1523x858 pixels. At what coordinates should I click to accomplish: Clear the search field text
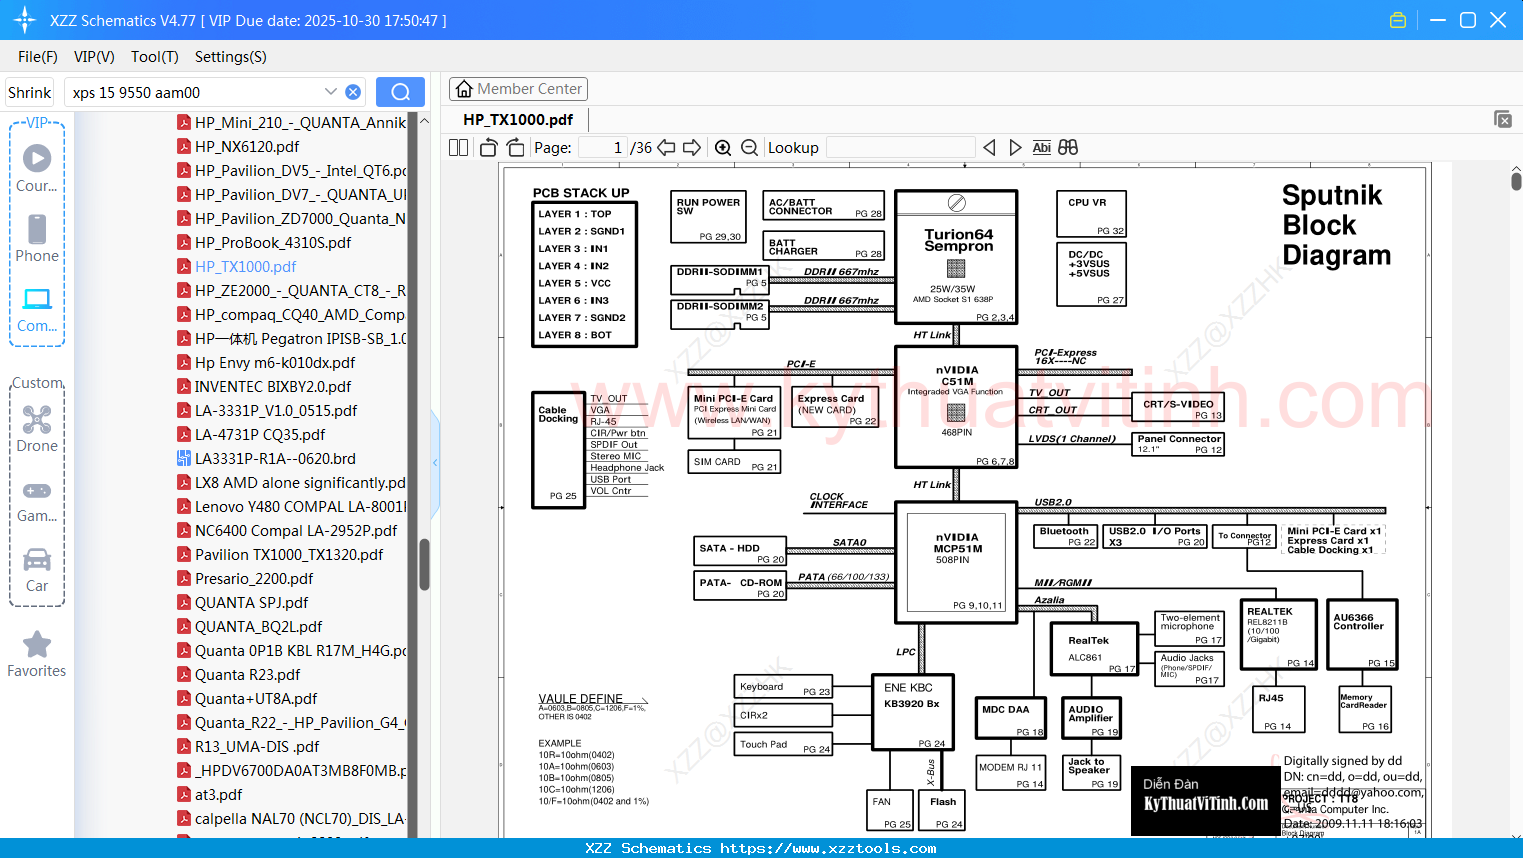353,92
